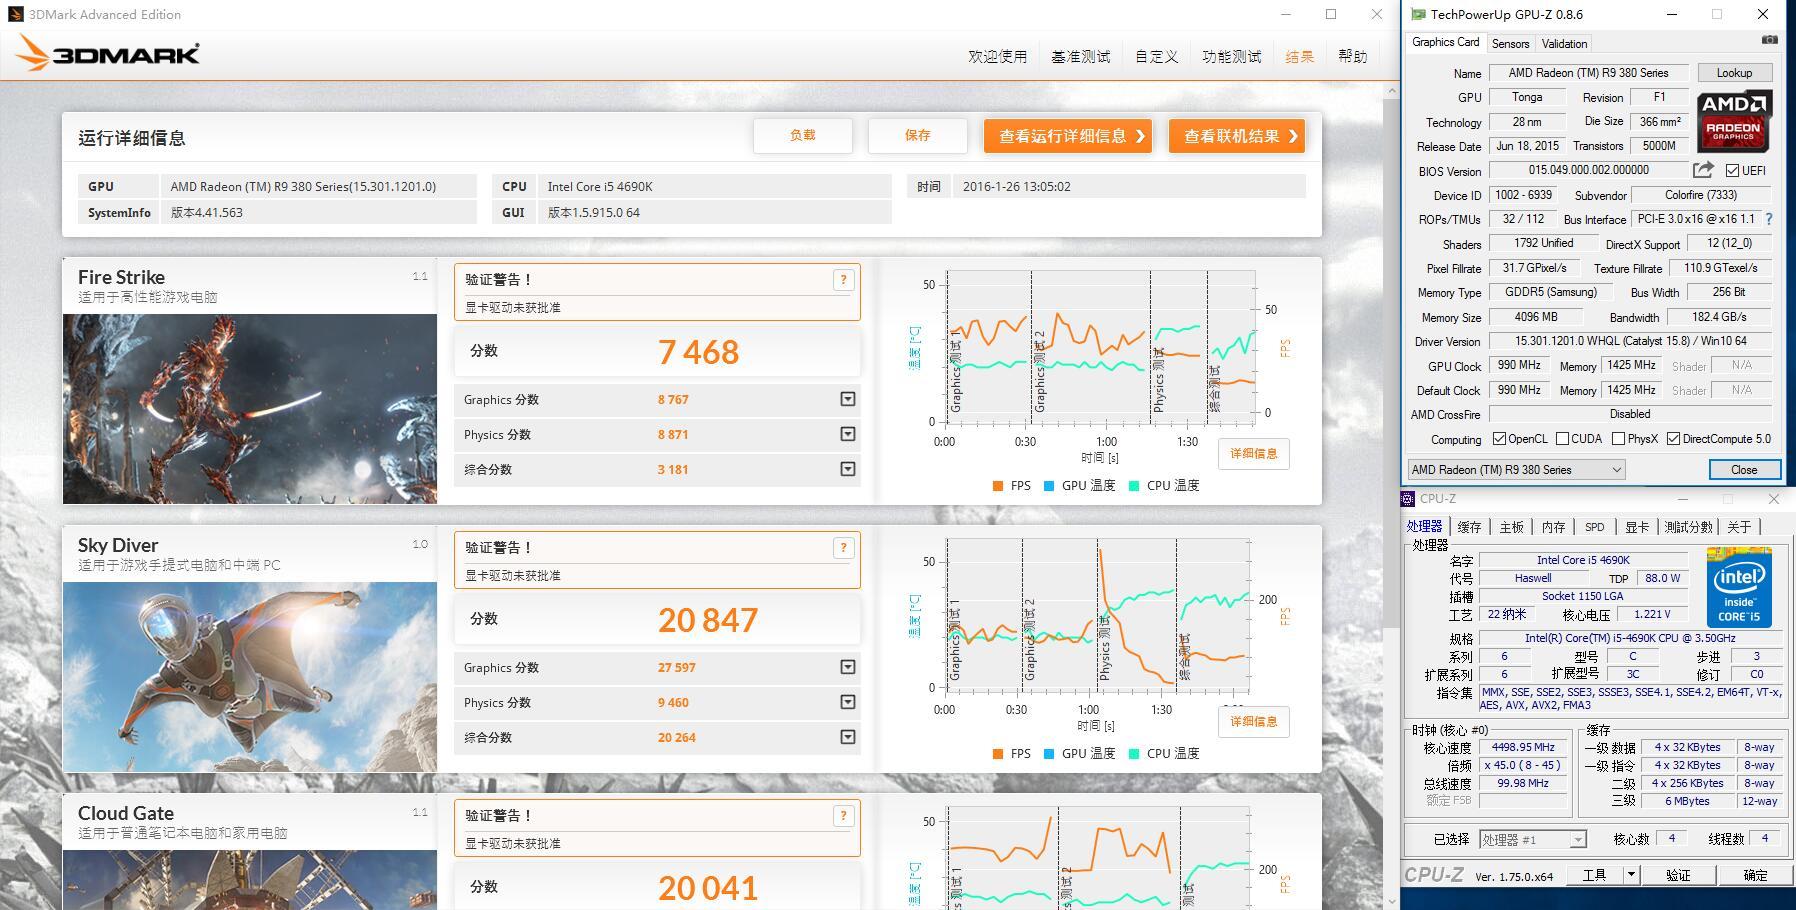Click the AMD Radeon Graphics logo in GPU-Z
Screen dimensions: 1796x910
pos(1734,122)
